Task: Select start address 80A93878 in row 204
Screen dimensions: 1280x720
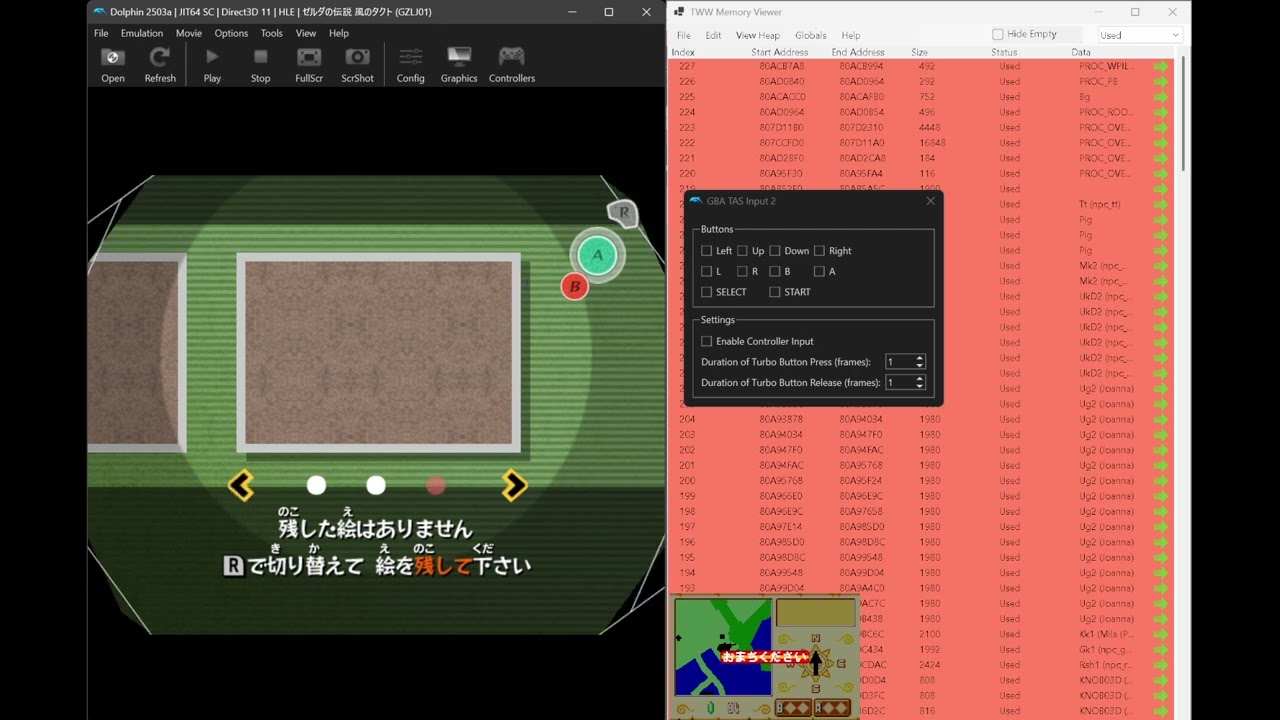Action: coord(781,419)
